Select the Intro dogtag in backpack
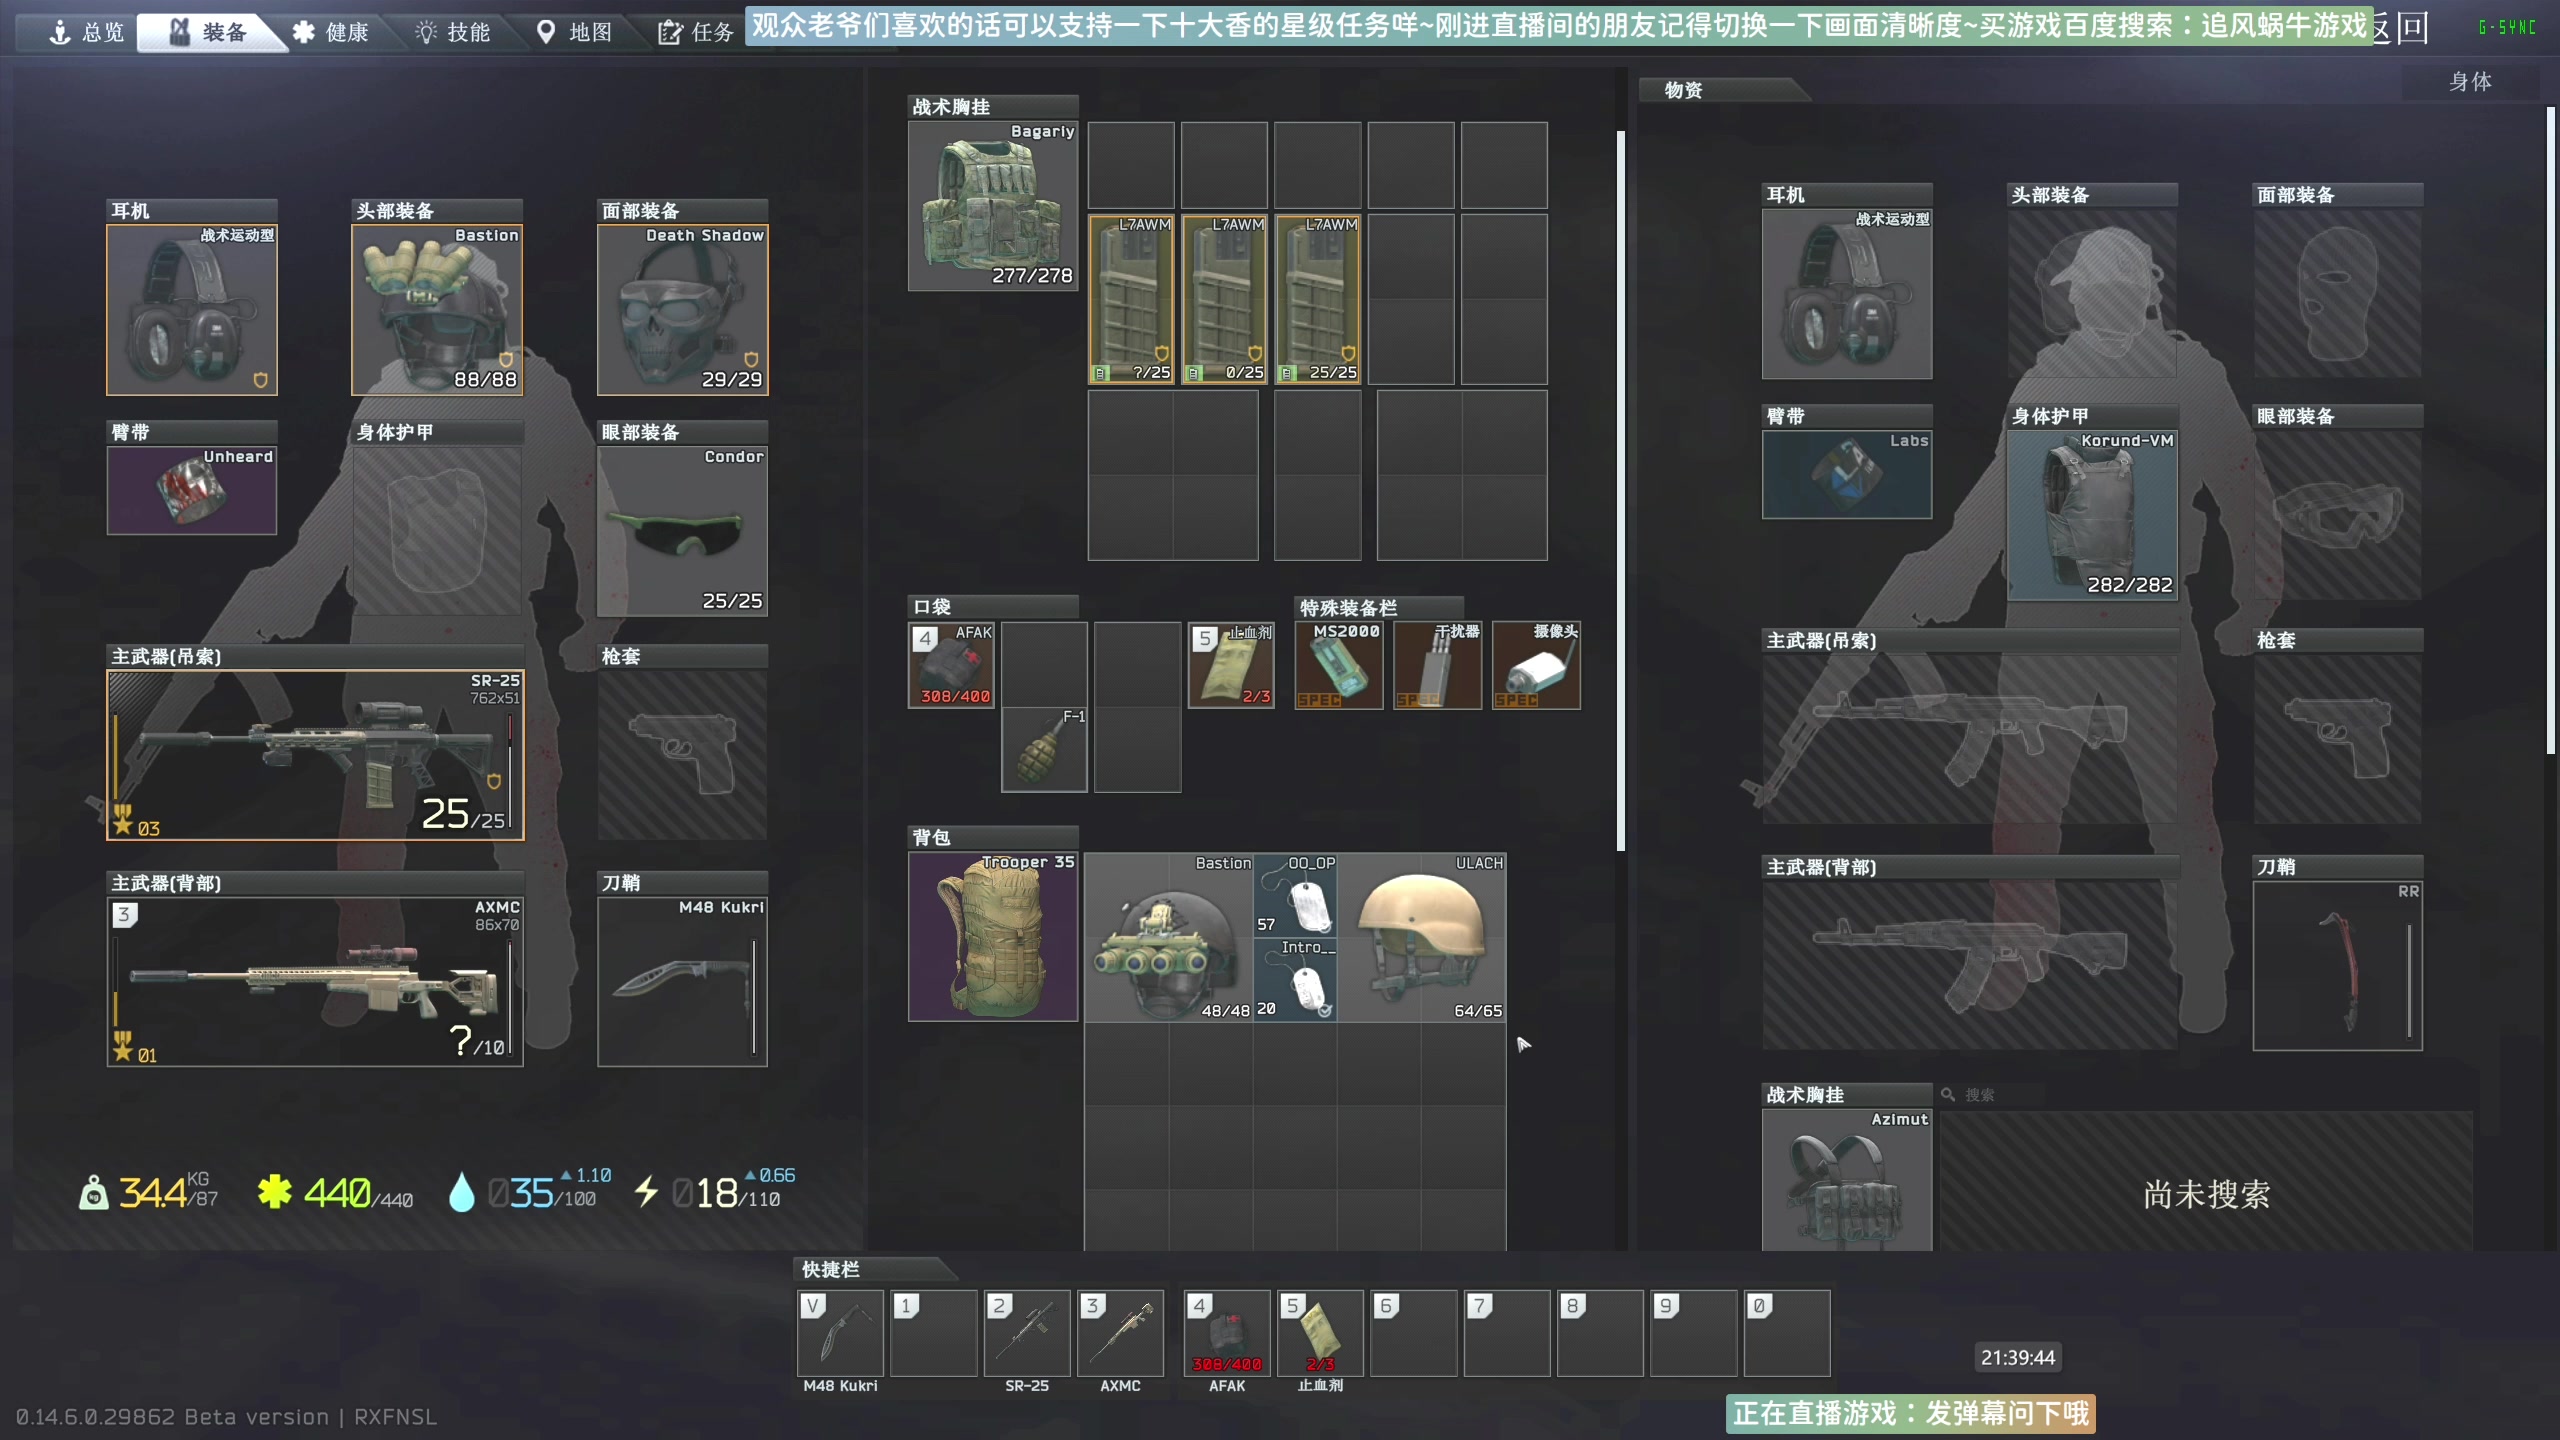Image resolution: width=2560 pixels, height=1440 pixels. click(1296, 979)
